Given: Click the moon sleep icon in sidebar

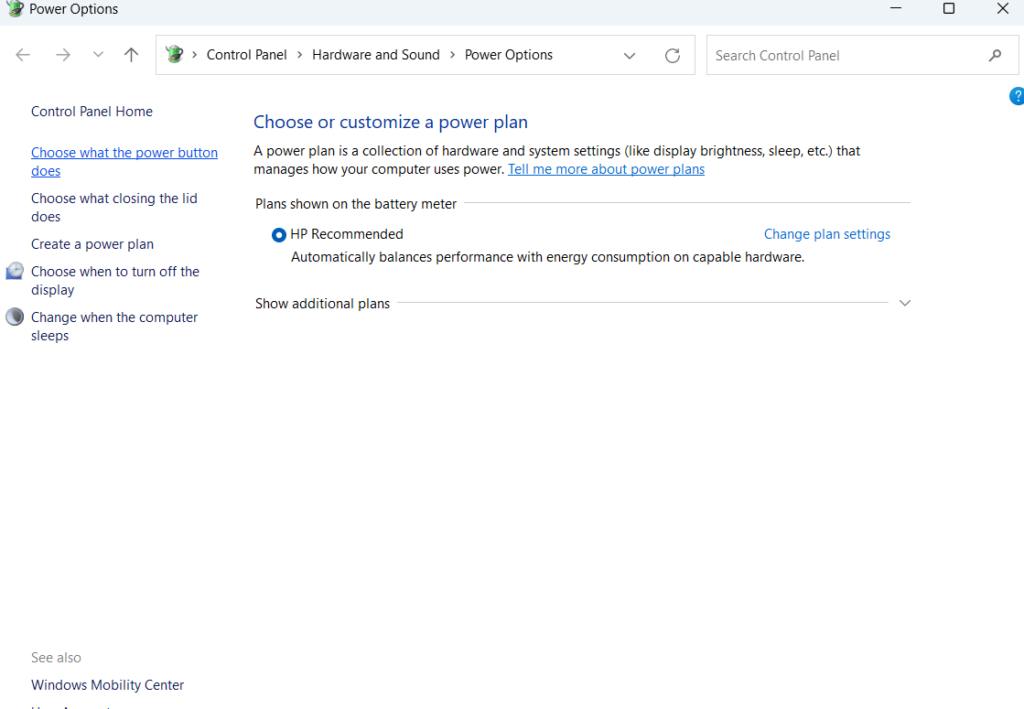Looking at the screenshot, I should pyautogui.click(x=15, y=317).
